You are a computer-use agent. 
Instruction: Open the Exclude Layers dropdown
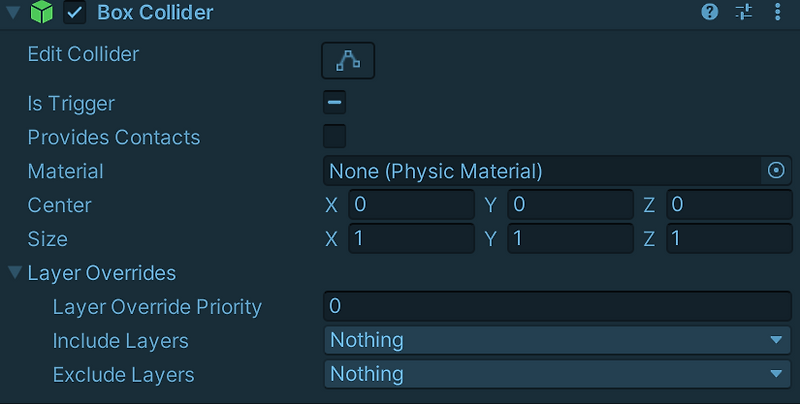pos(557,374)
